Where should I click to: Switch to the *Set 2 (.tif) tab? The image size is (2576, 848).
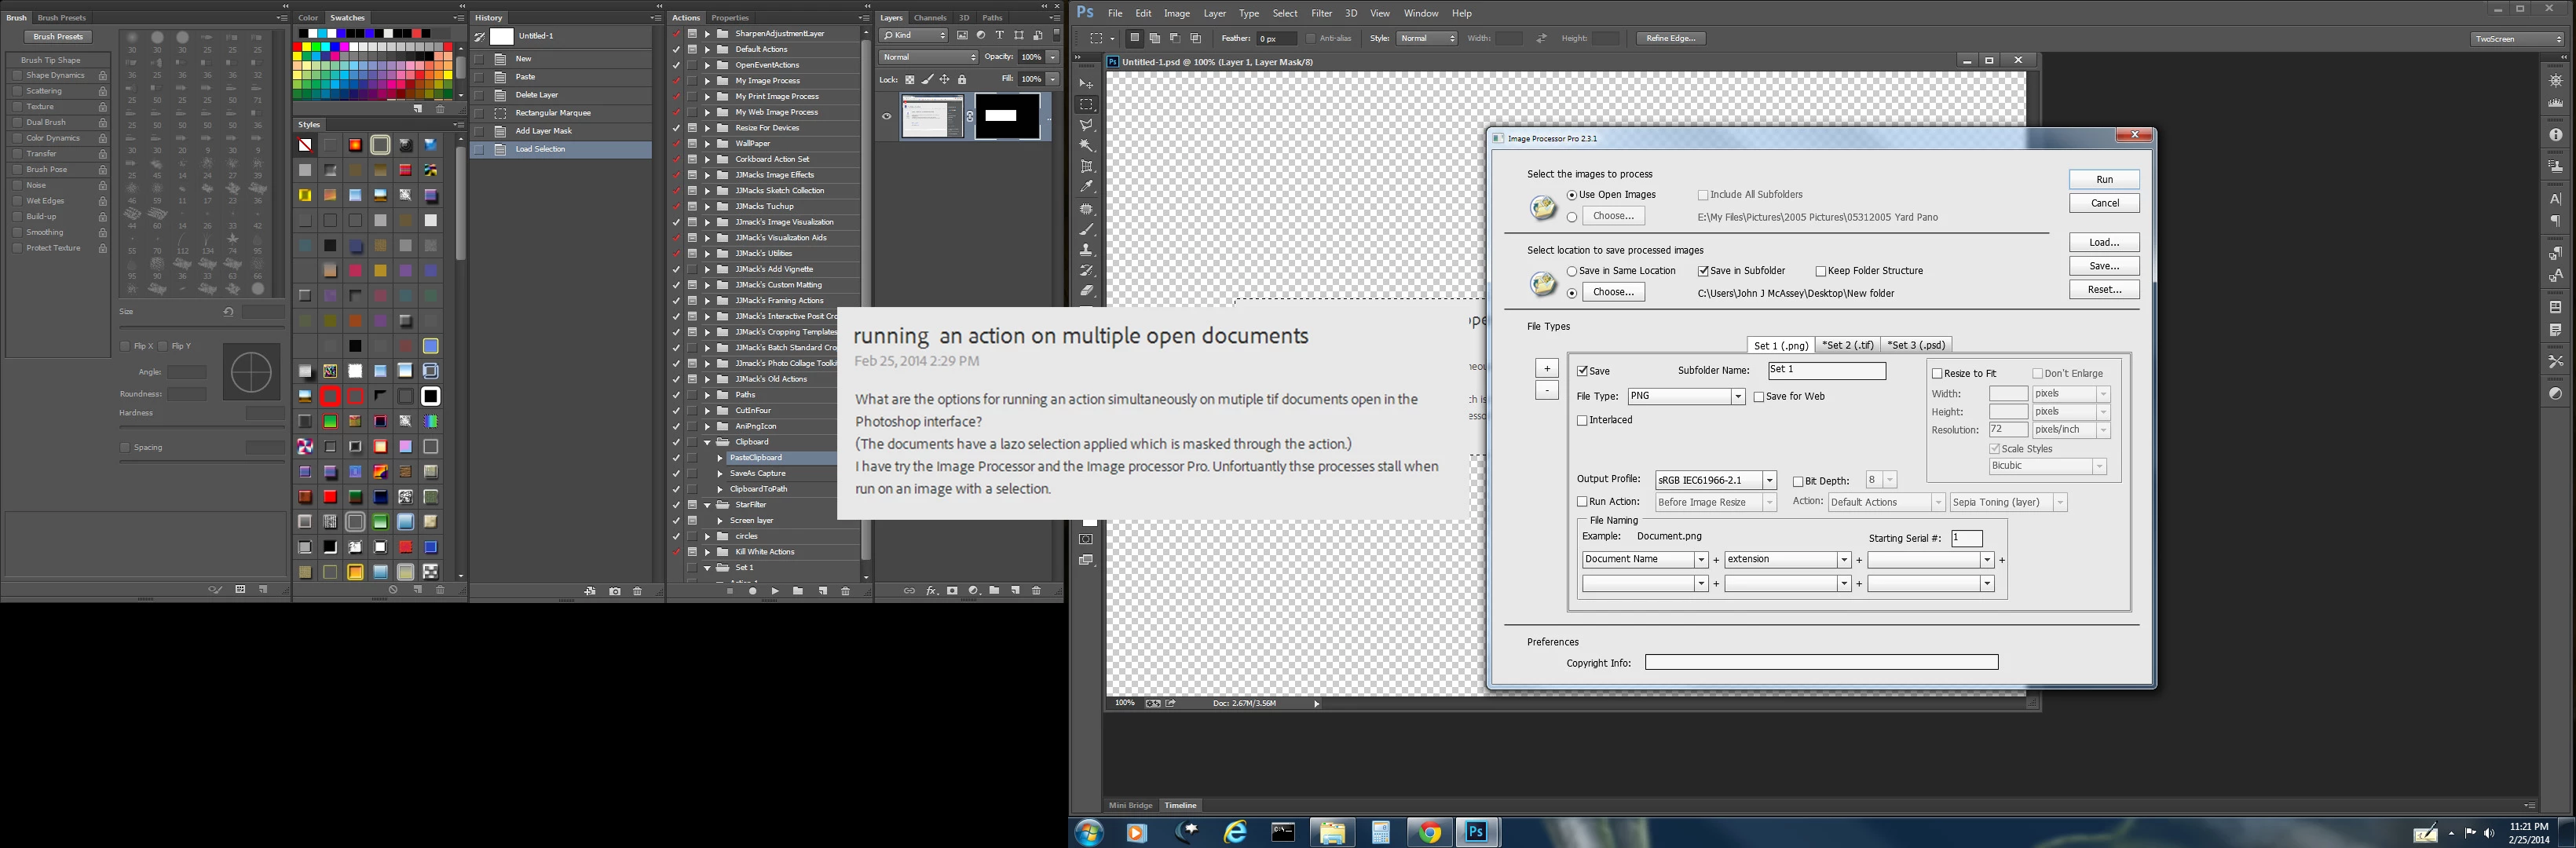point(1847,345)
